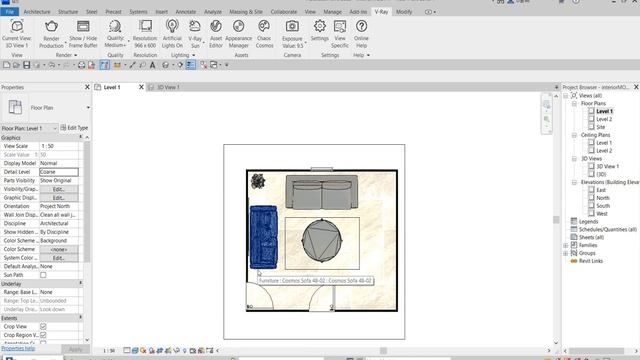Switch to the Architecture ribbon tab
The height and width of the screenshot is (360, 640).
(x=37, y=12)
